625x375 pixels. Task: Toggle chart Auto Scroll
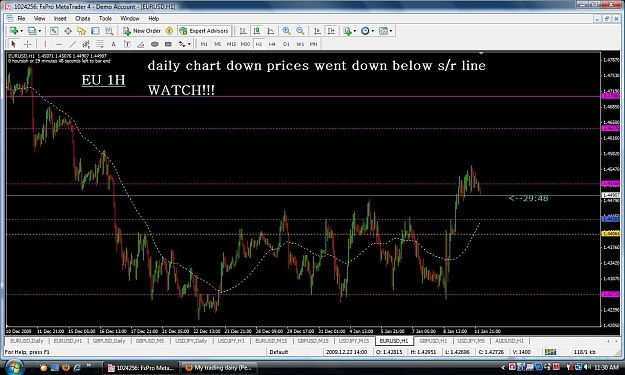pyautogui.click(x=317, y=31)
